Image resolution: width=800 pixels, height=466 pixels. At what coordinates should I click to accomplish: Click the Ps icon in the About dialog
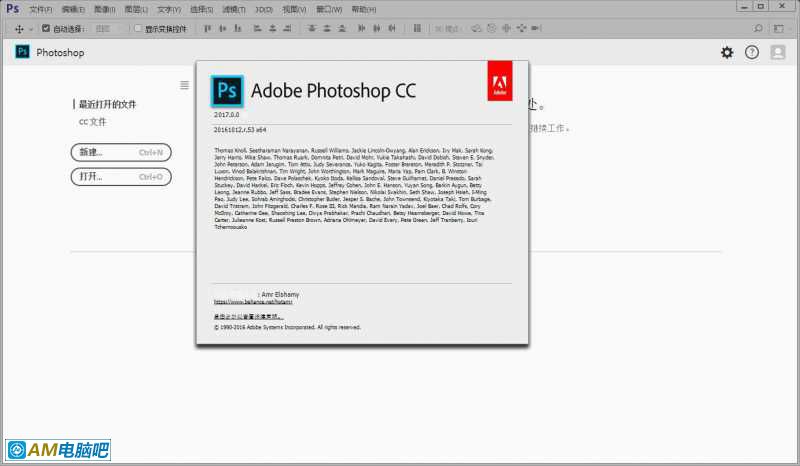point(227,91)
